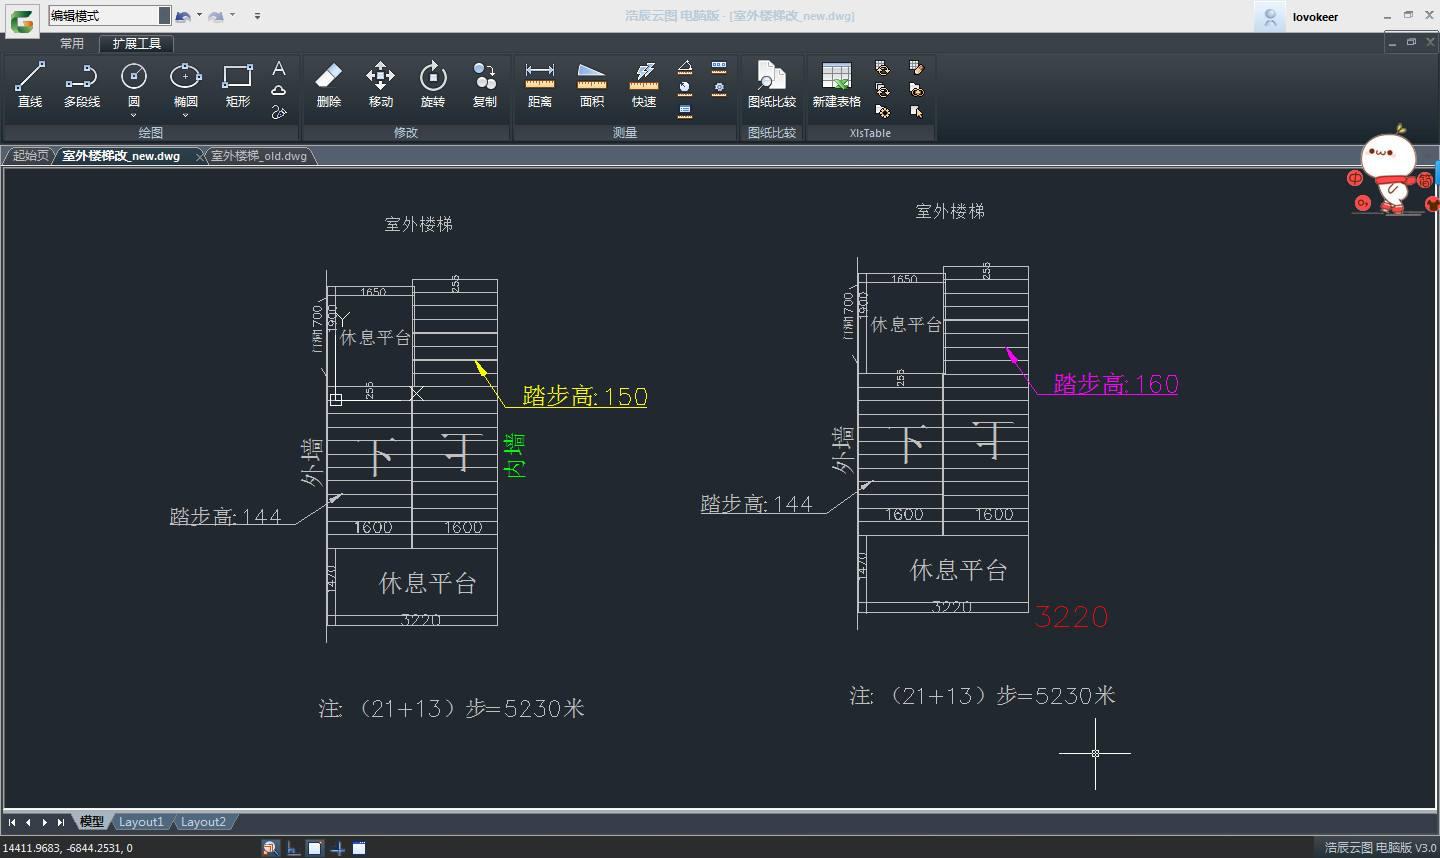Toggle the crosshair snap mode indicator
This screenshot has width=1440, height=858.
[337, 847]
